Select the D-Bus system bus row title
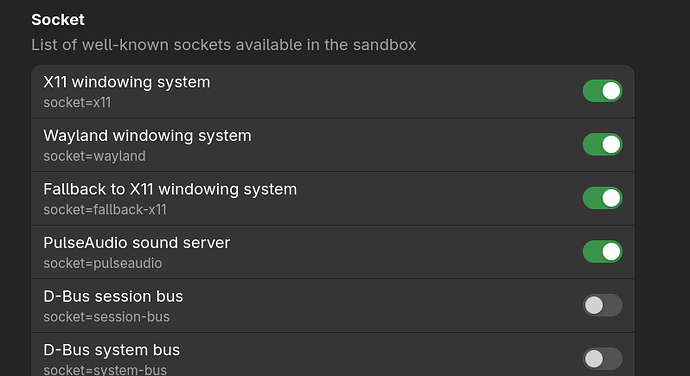 pyautogui.click(x=111, y=350)
